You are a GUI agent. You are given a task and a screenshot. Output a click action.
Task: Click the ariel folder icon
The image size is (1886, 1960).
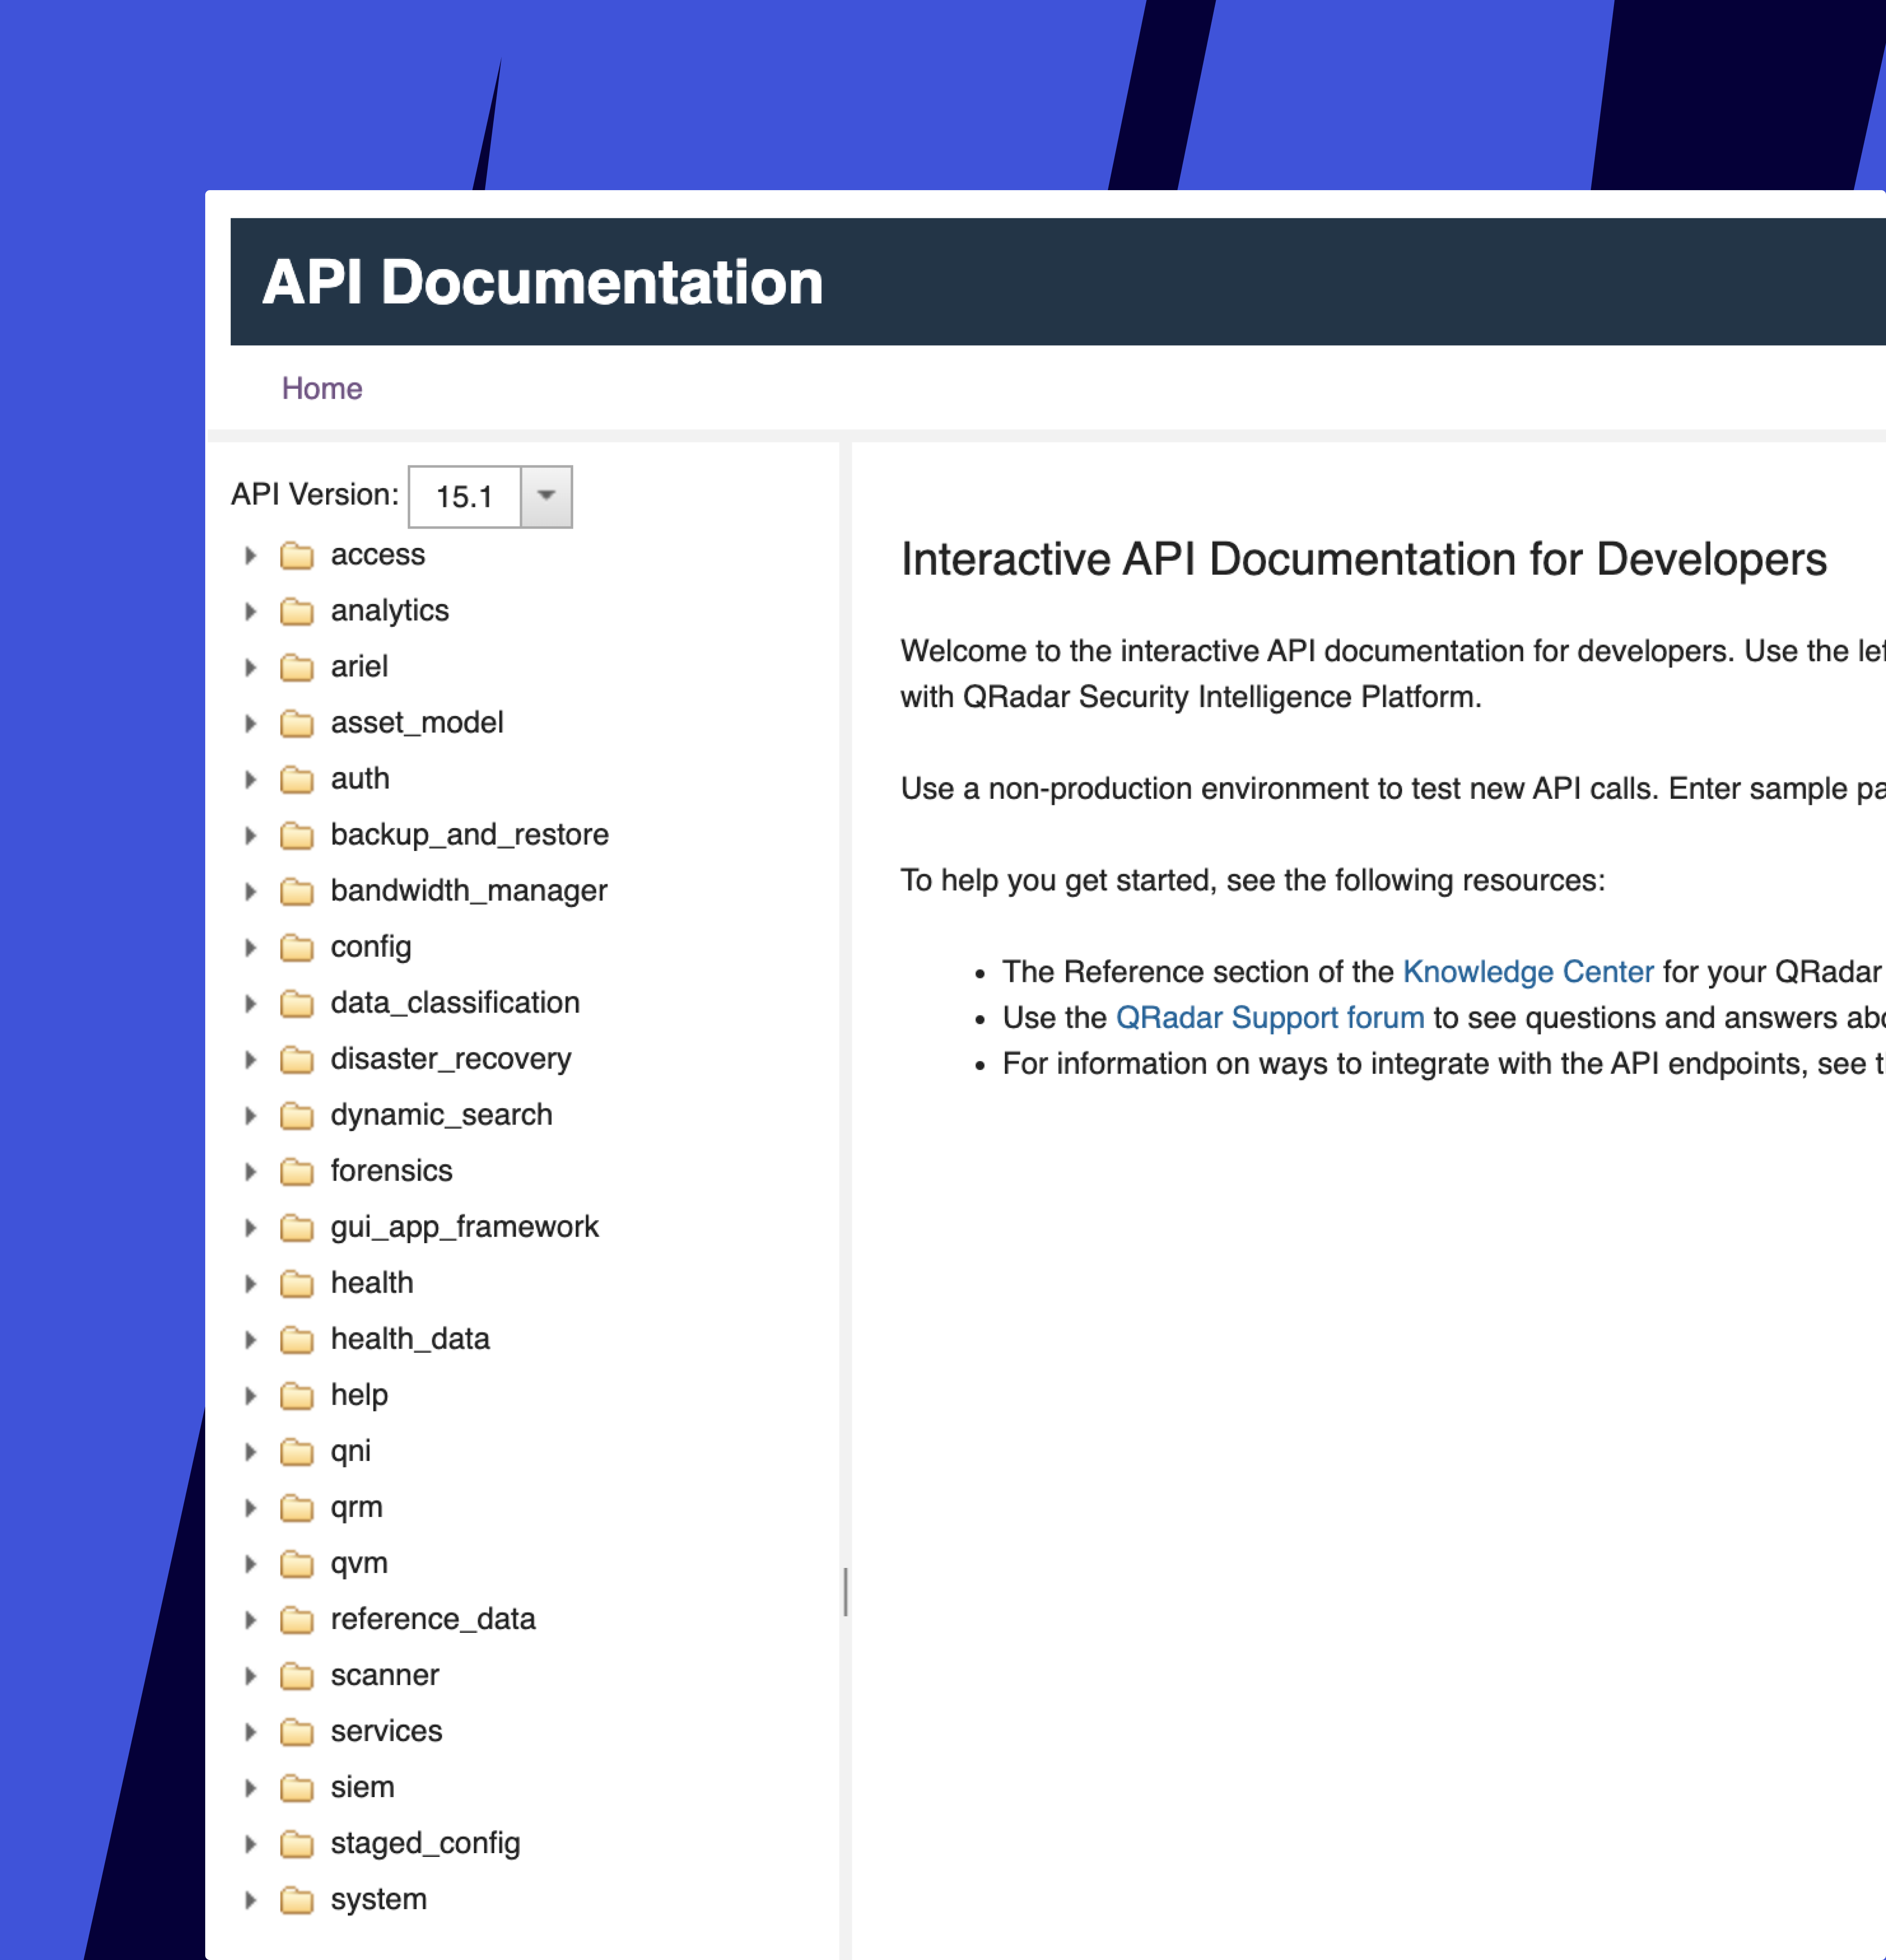(296, 667)
